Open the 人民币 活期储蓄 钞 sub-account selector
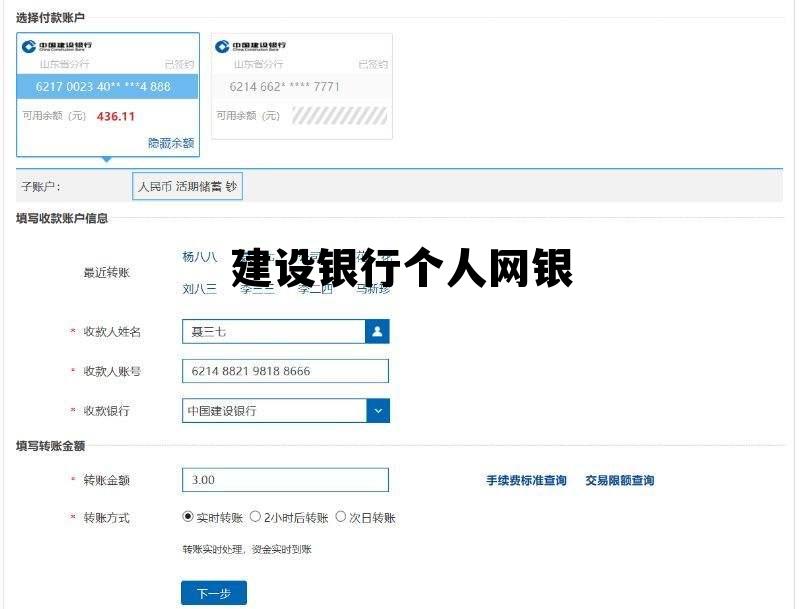 tap(187, 185)
